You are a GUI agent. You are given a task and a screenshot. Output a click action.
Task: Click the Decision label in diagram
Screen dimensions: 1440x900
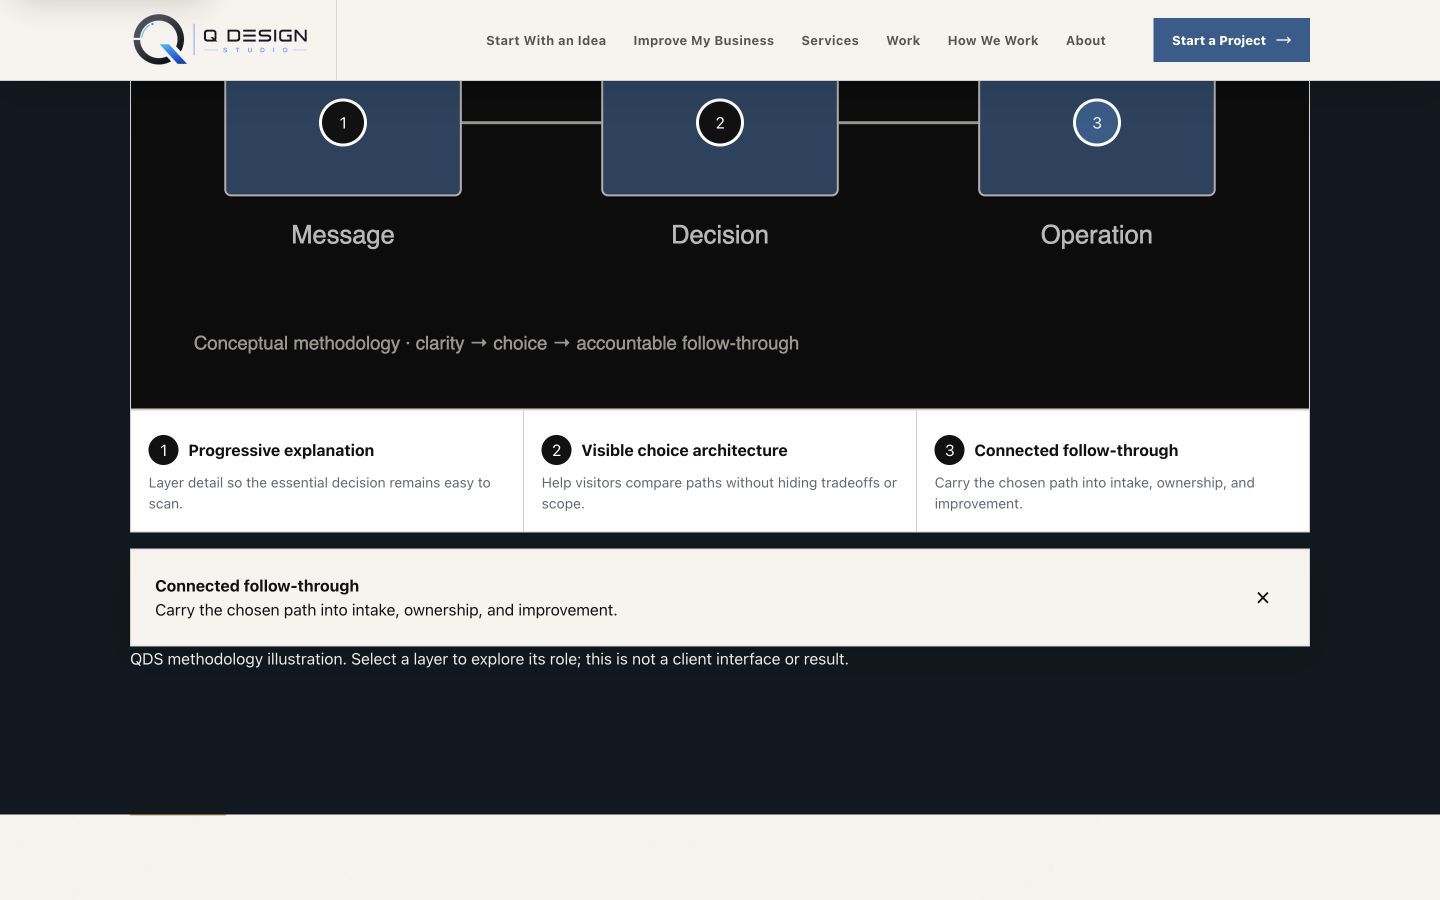coord(720,235)
